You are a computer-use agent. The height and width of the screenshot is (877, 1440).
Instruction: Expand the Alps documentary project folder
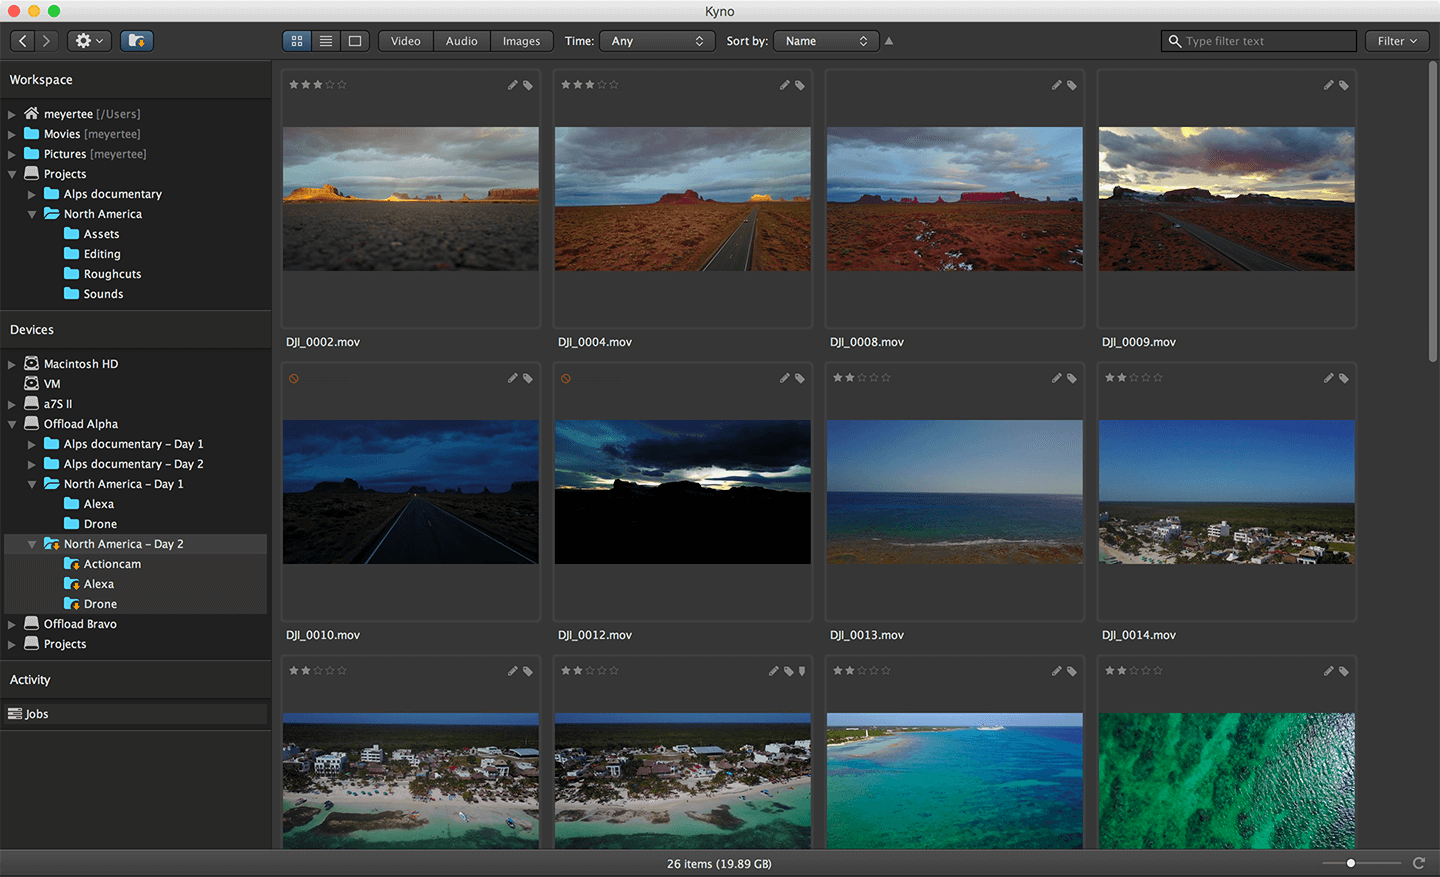pos(31,193)
